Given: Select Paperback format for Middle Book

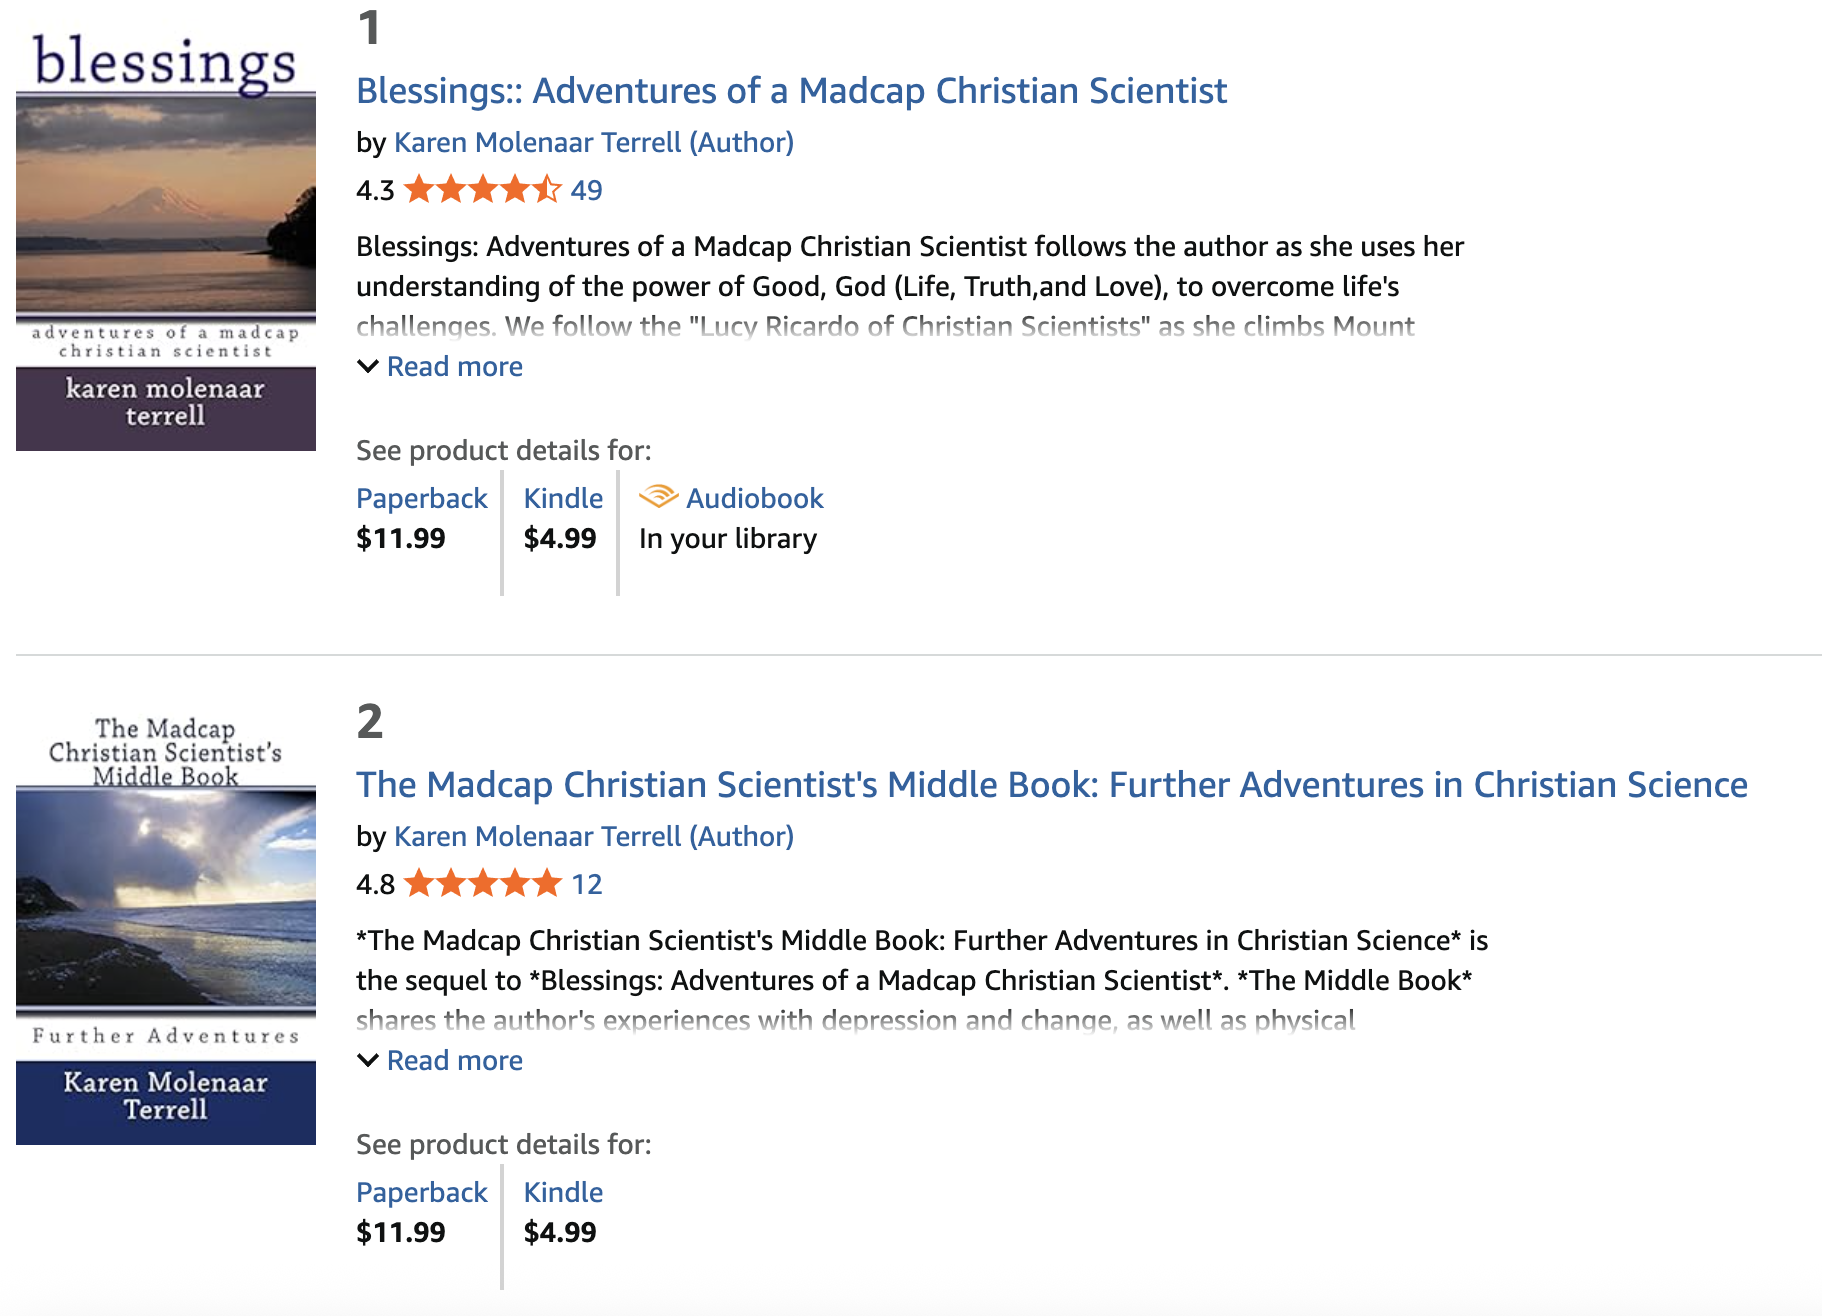Looking at the screenshot, I should click(421, 1192).
